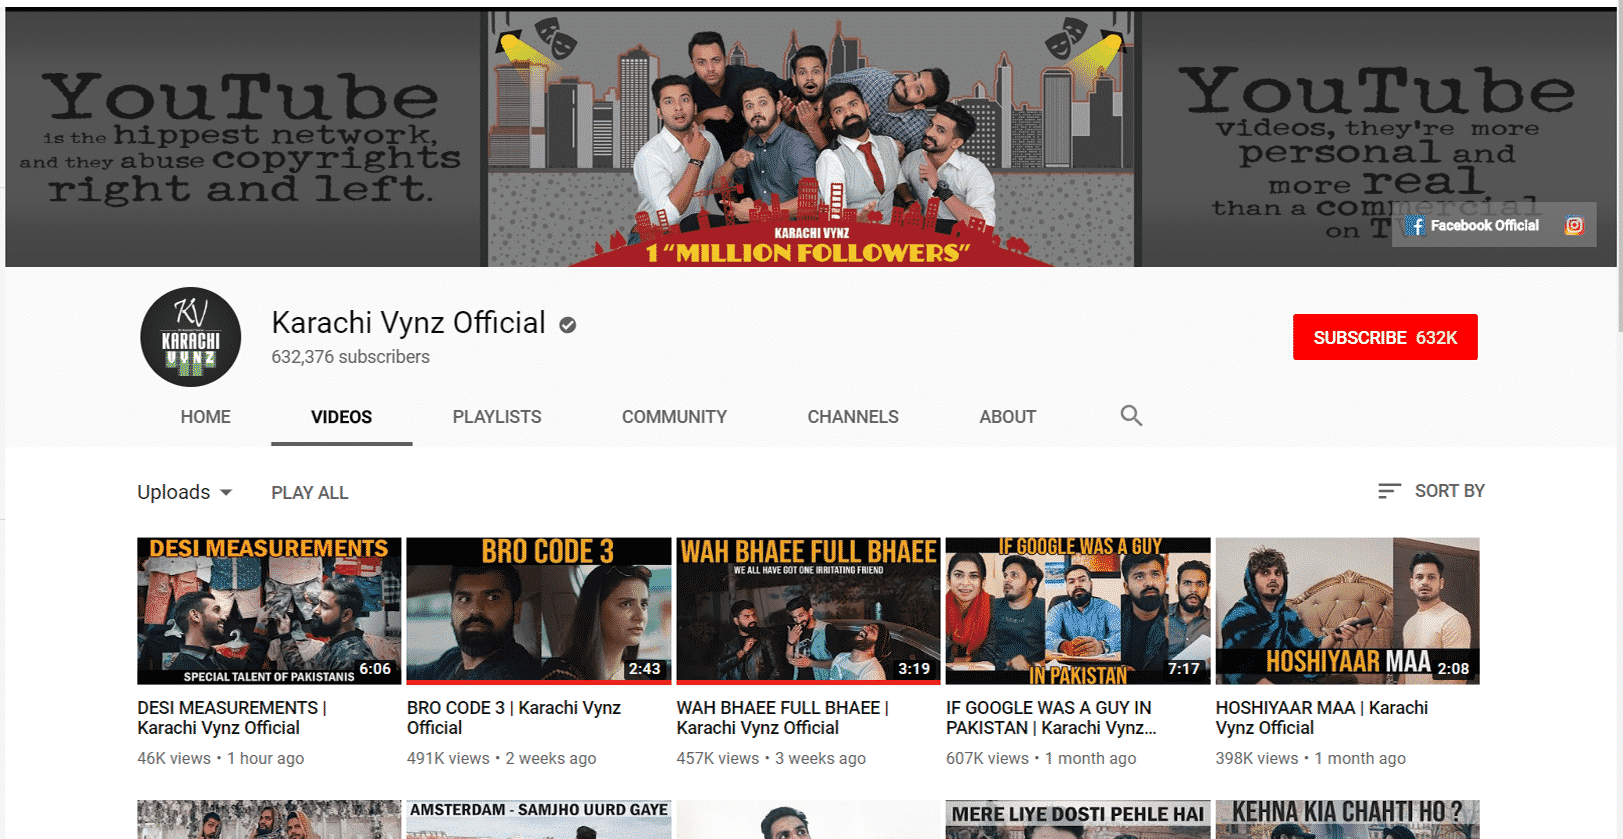Open the BRO CODE 3 video thumbnail
Viewport: 1623px width, 839px height.
(539, 611)
